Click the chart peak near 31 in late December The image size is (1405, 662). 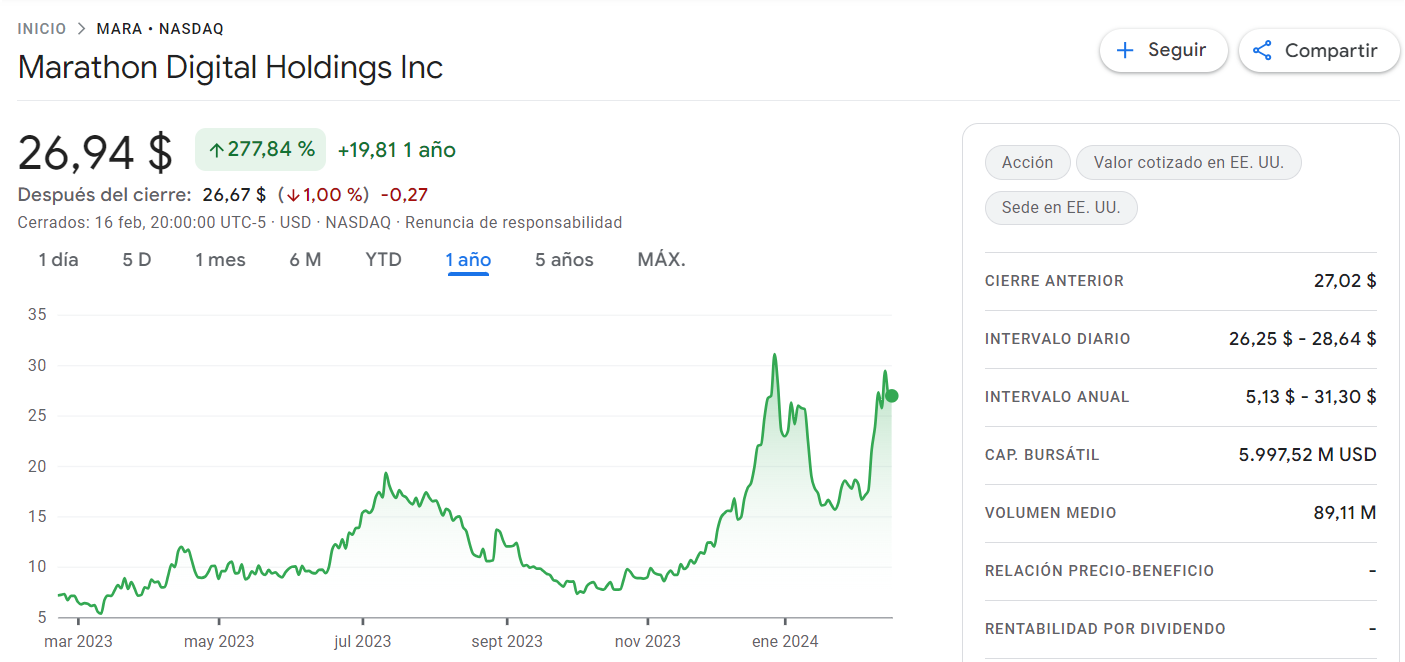(774, 355)
